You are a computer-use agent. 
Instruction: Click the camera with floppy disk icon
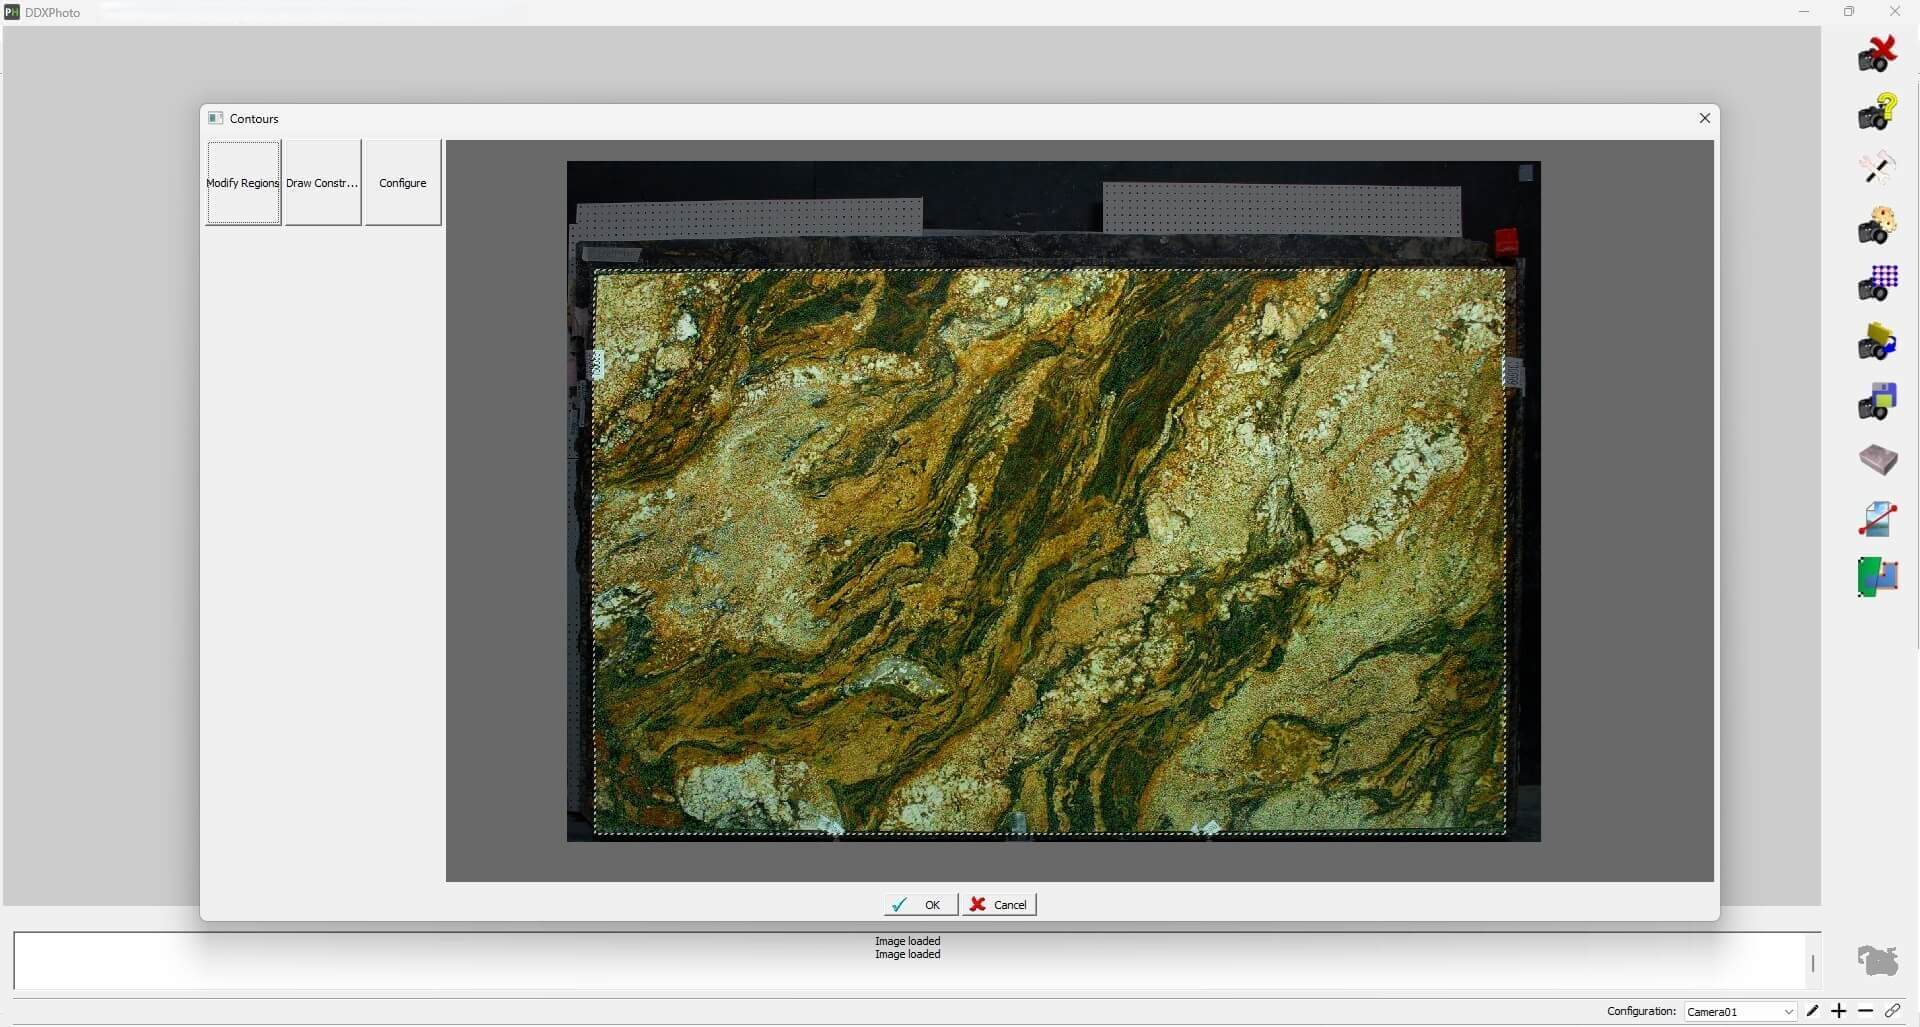1877,401
